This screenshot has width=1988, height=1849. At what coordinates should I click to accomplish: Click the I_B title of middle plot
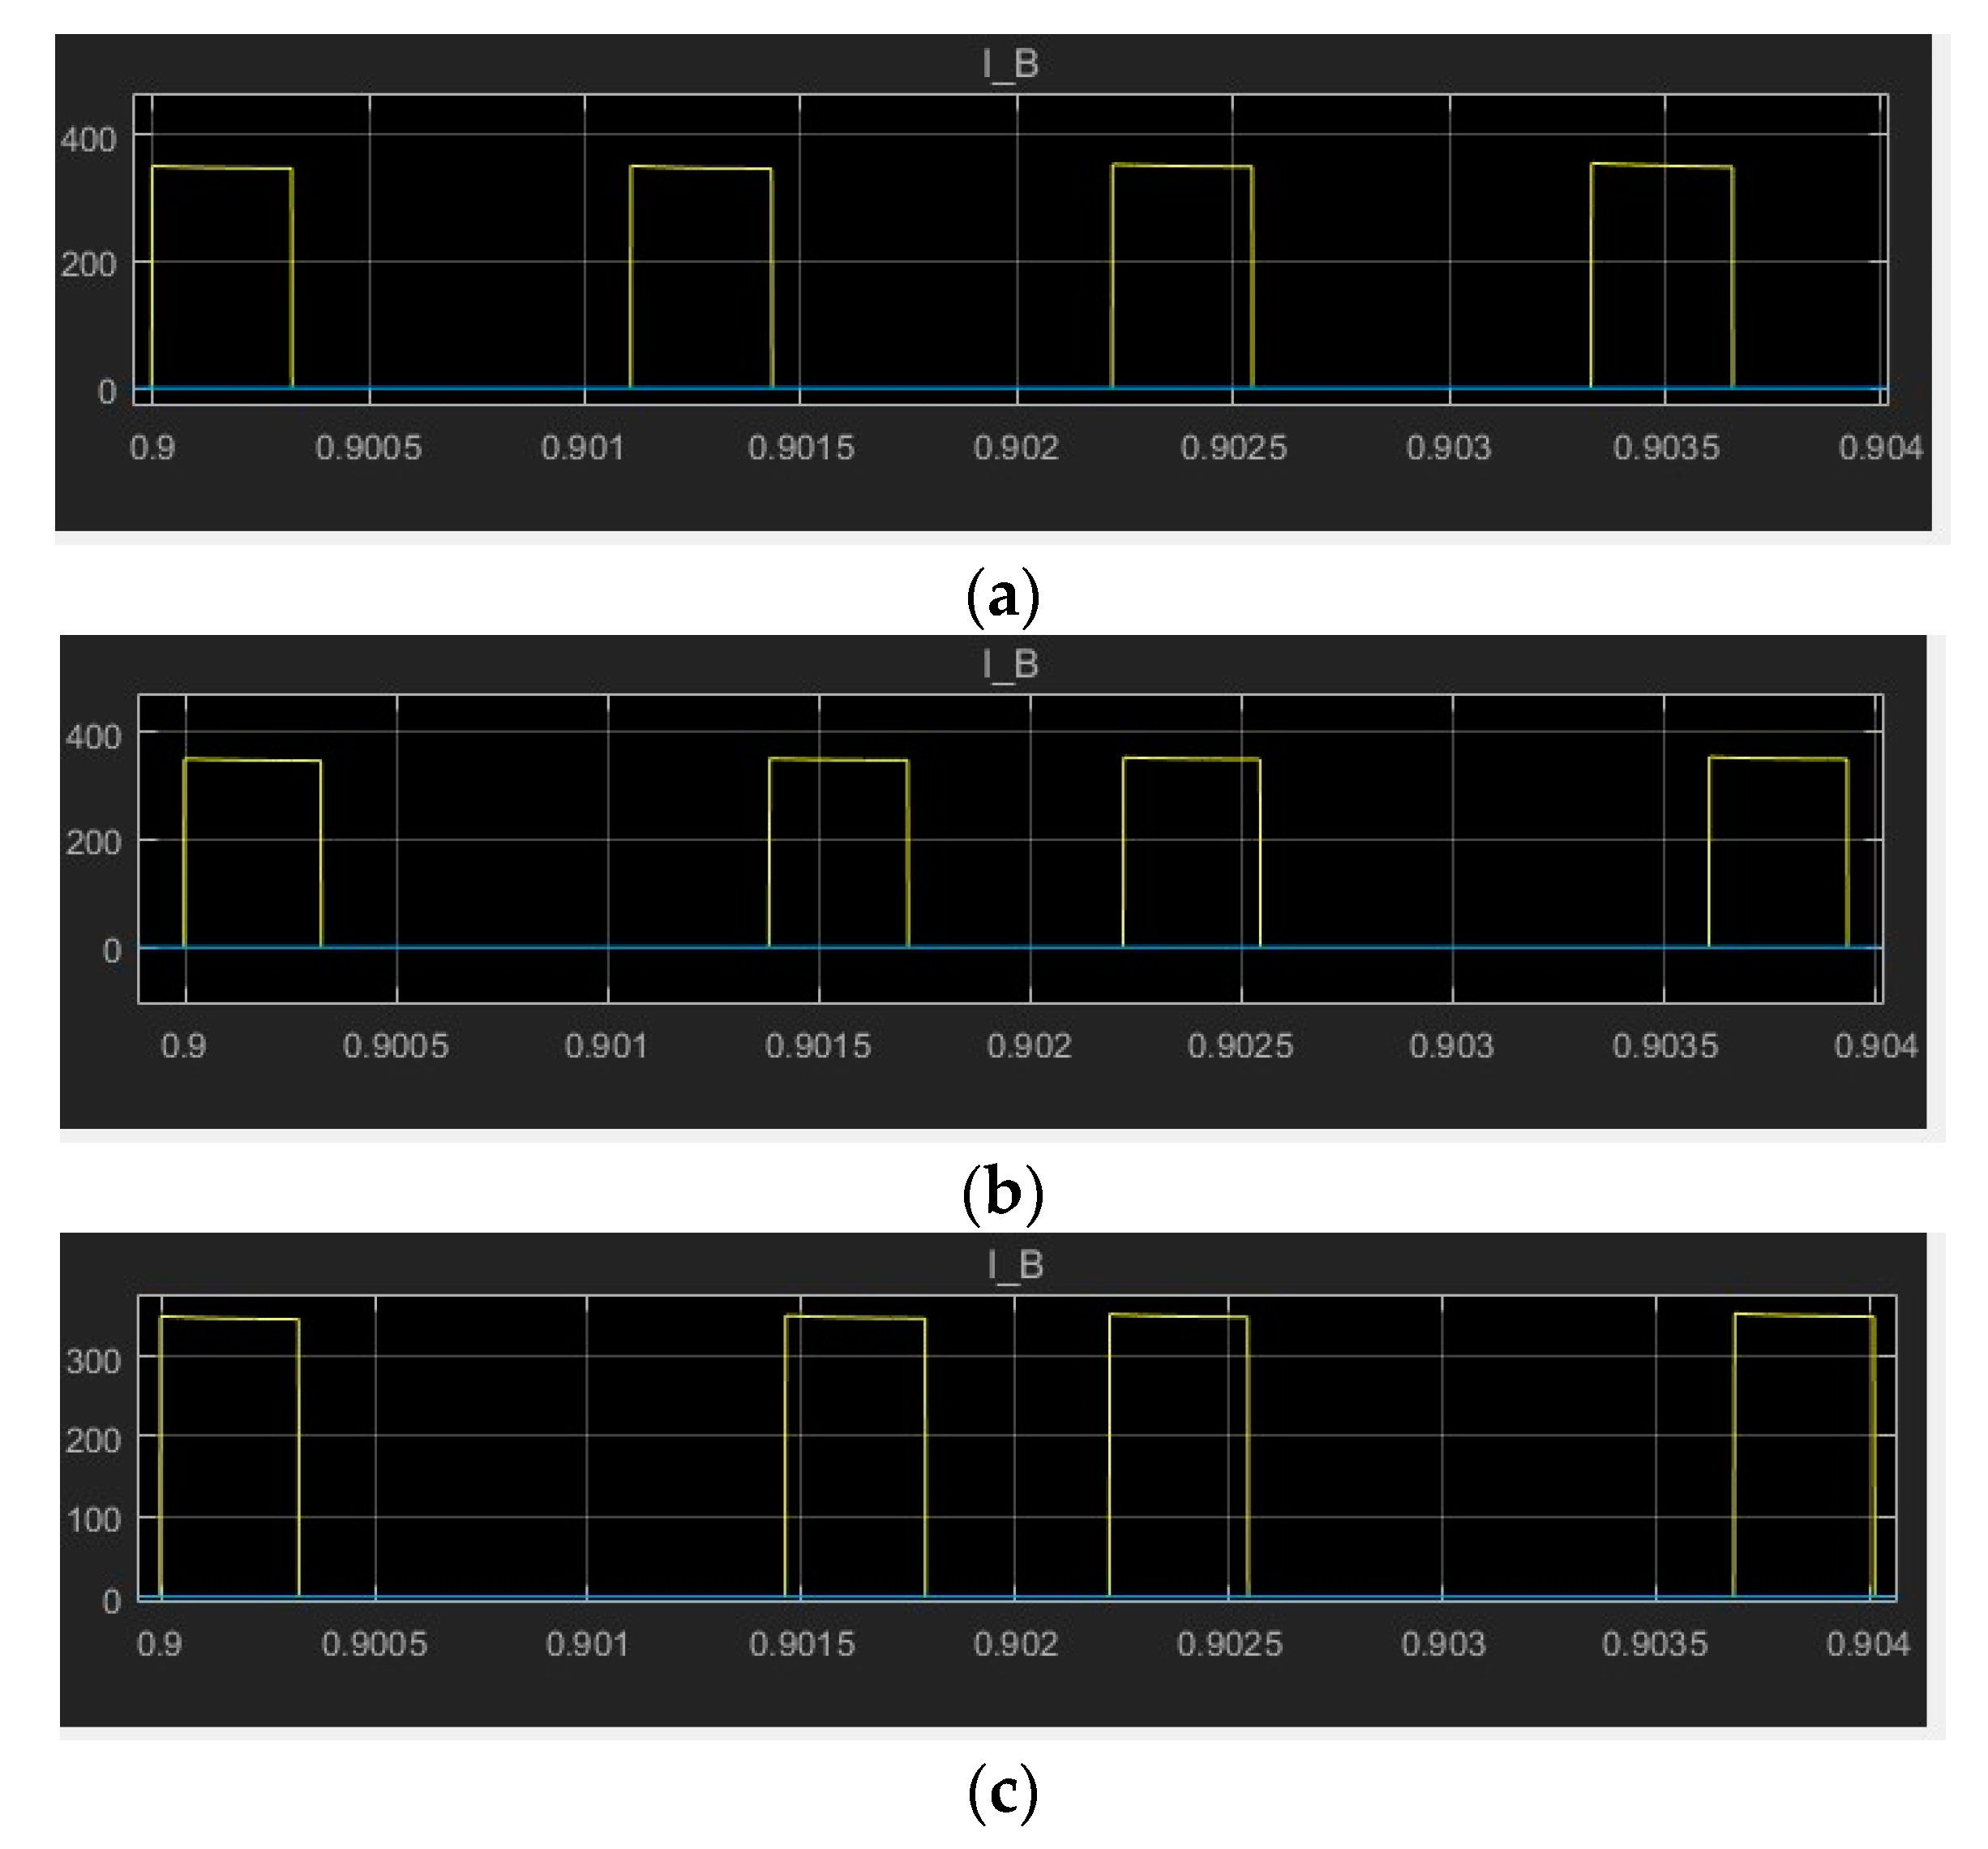click(1010, 664)
